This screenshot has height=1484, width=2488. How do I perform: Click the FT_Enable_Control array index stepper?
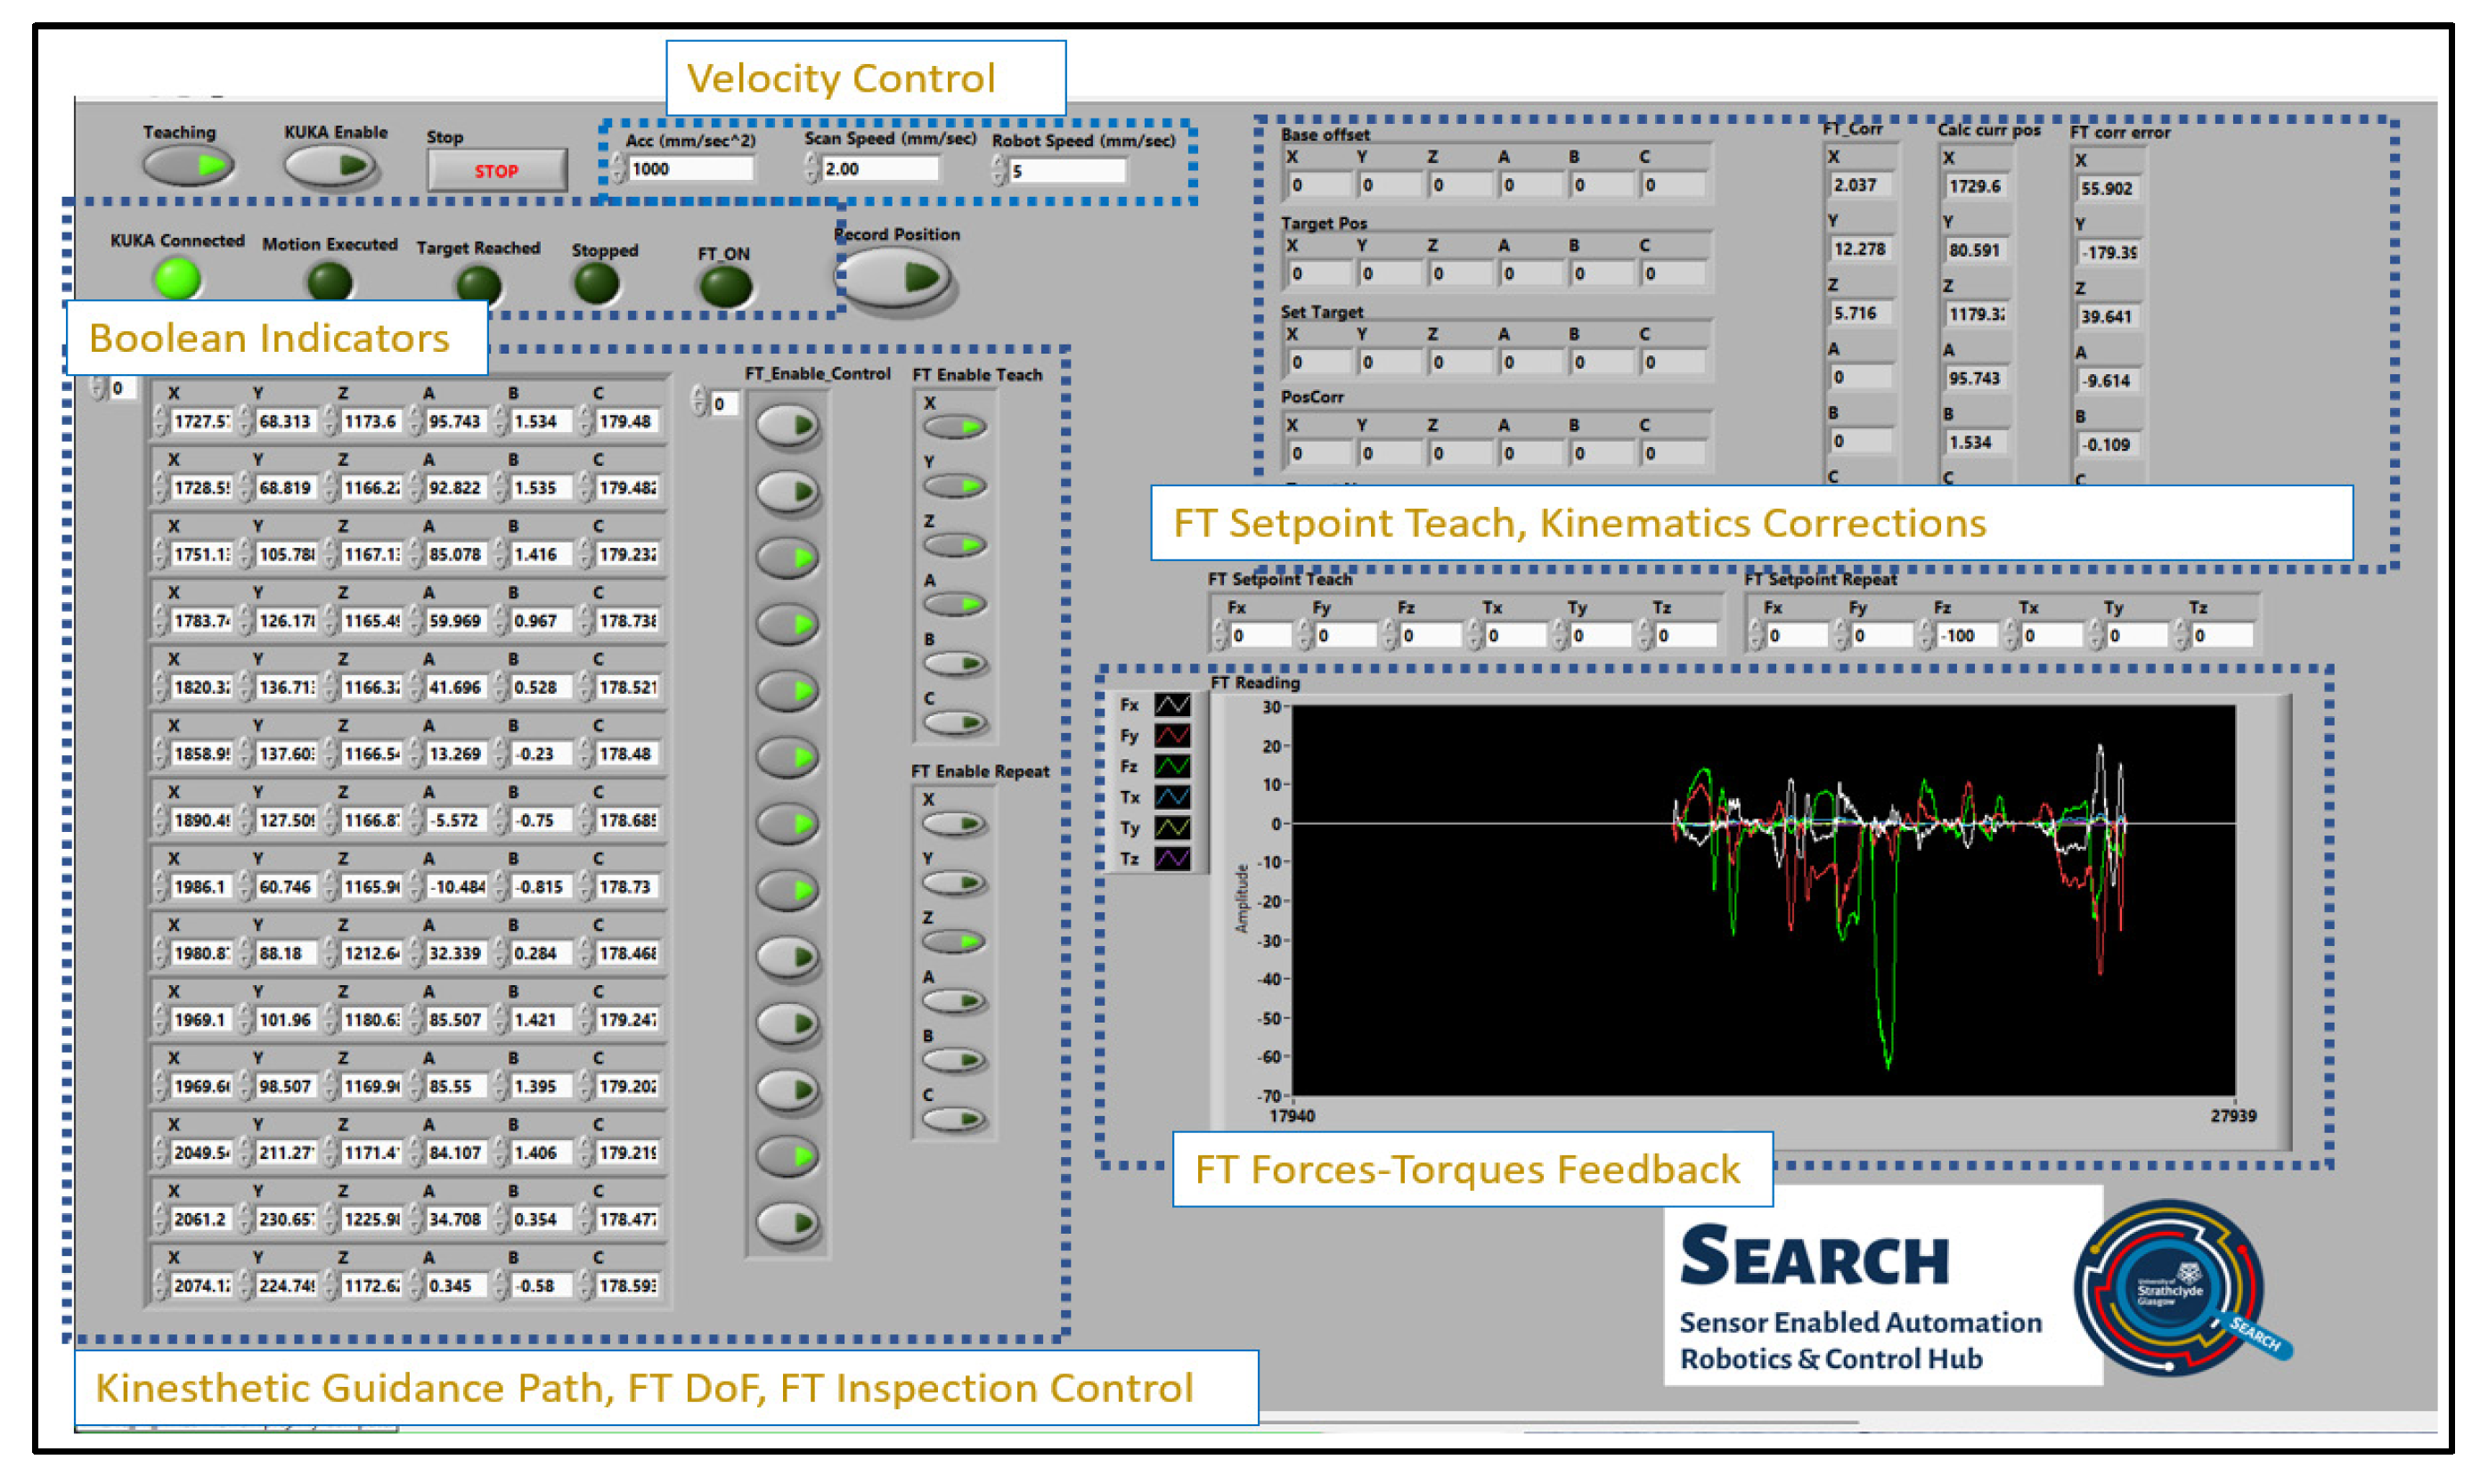click(699, 403)
